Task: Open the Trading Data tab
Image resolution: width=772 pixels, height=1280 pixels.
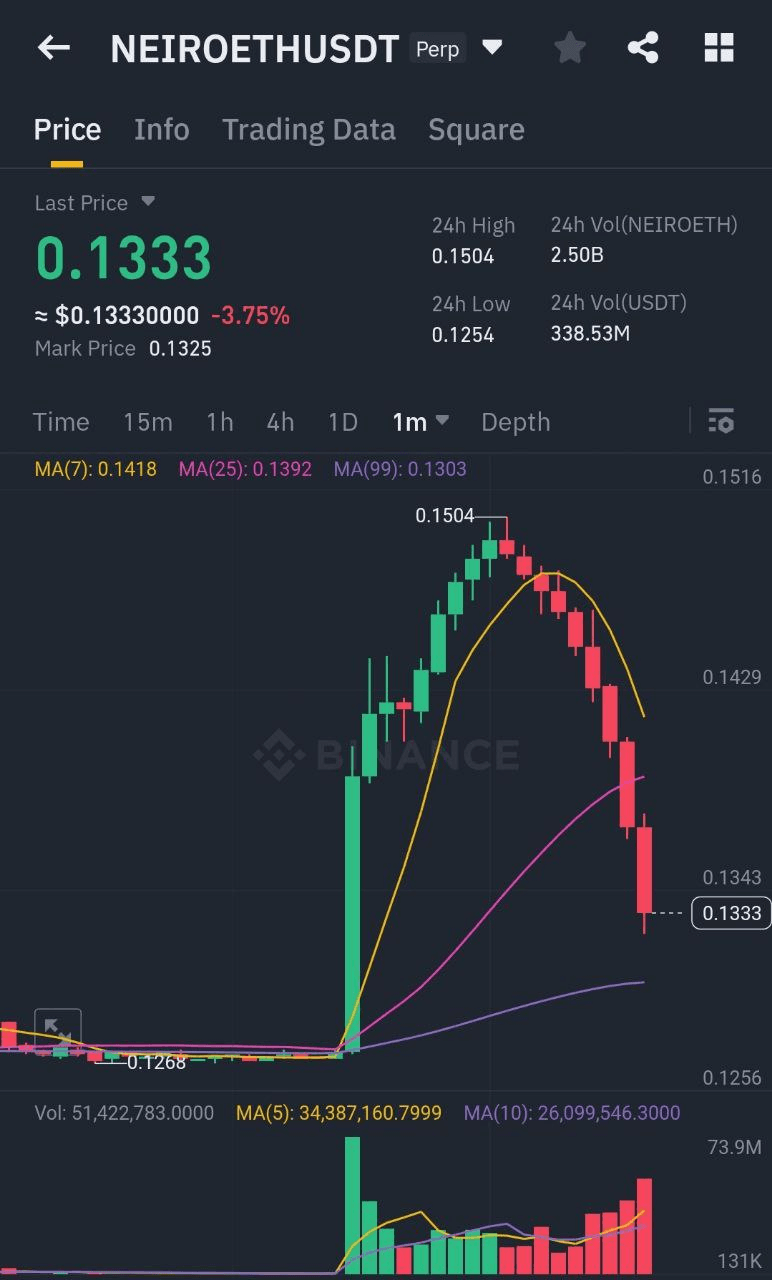Action: [309, 129]
